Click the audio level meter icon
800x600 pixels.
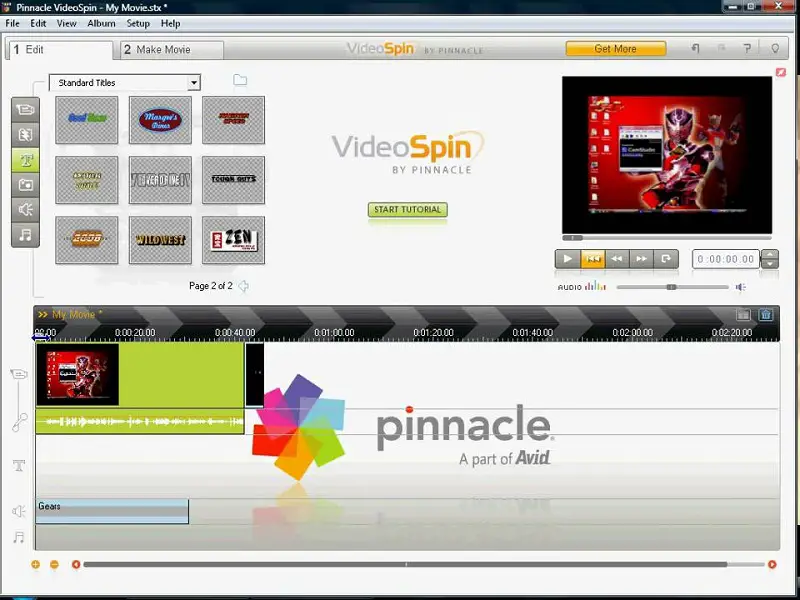tap(595, 286)
